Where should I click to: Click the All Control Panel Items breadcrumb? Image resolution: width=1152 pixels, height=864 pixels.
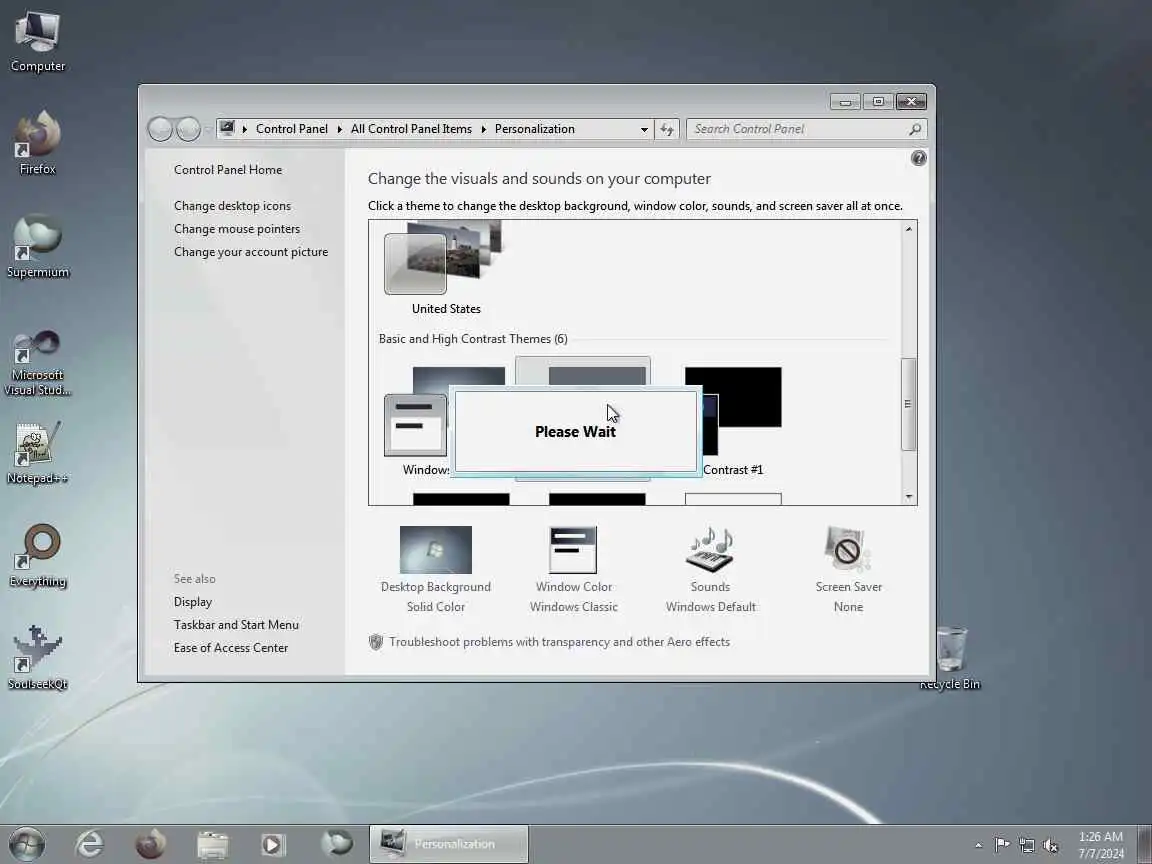pos(411,129)
